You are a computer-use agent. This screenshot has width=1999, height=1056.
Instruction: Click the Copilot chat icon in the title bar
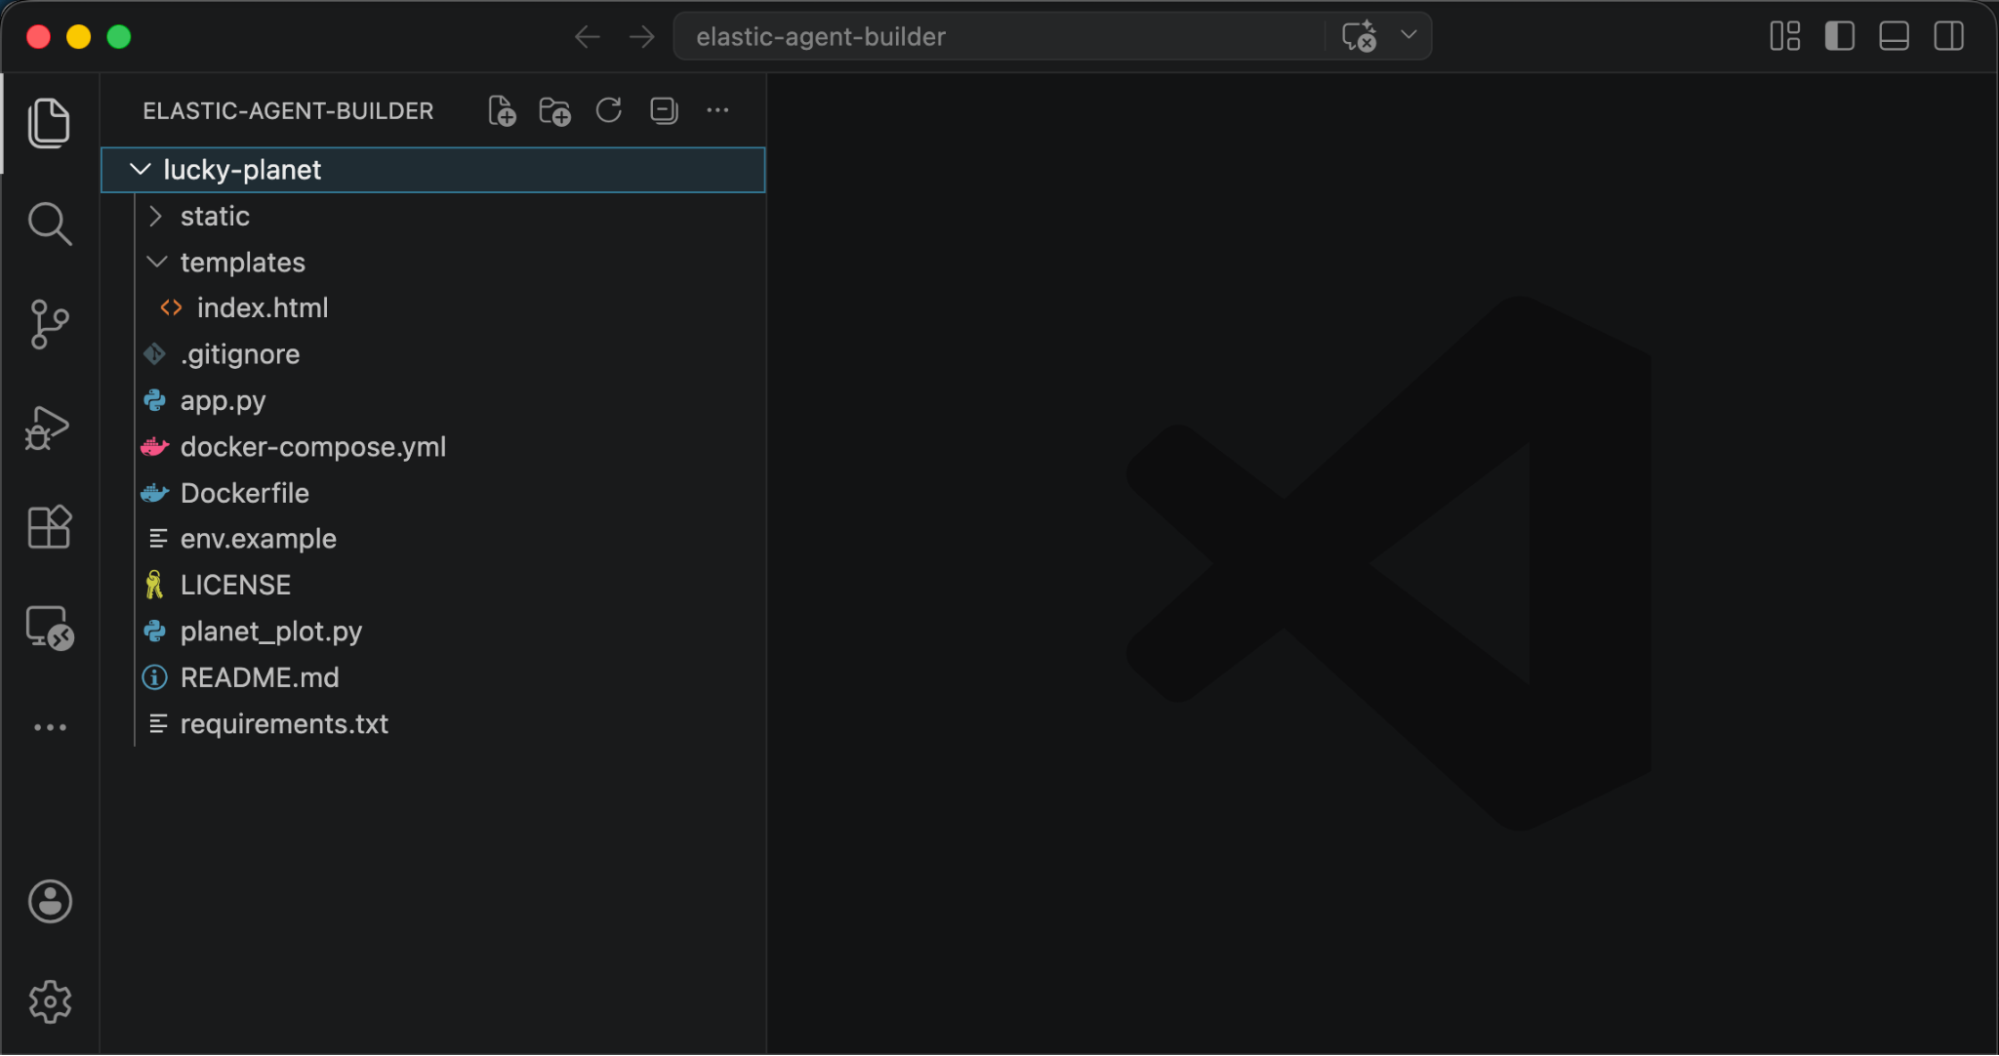click(1359, 36)
